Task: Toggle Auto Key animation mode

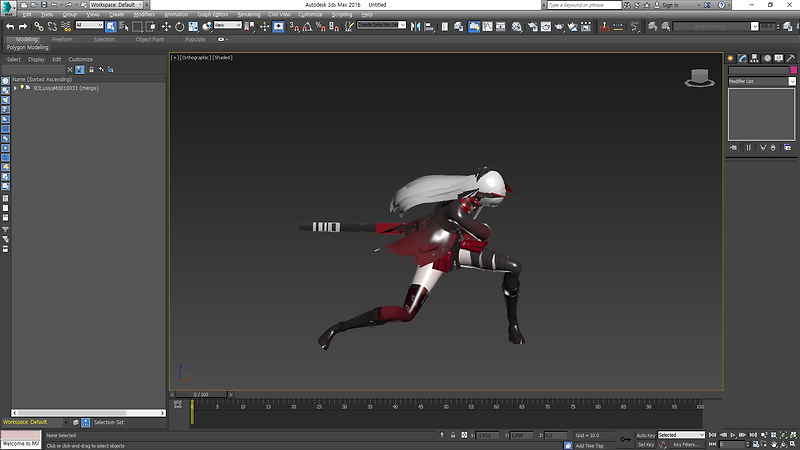Action: [645, 435]
